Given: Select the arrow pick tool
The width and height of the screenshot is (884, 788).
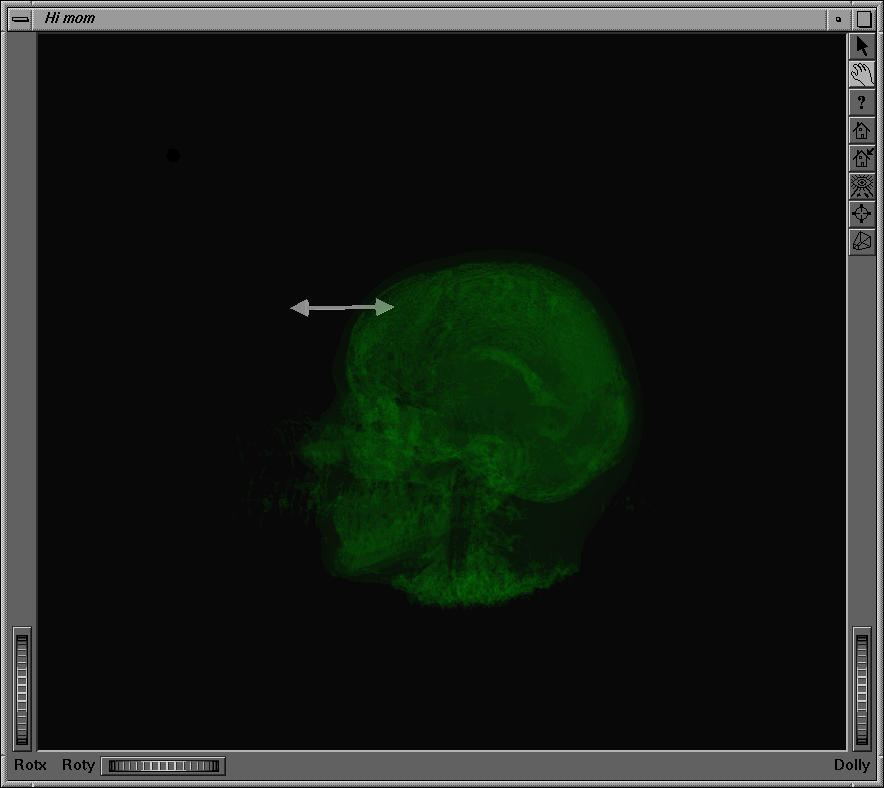Looking at the screenshot, I should [861, 46].
